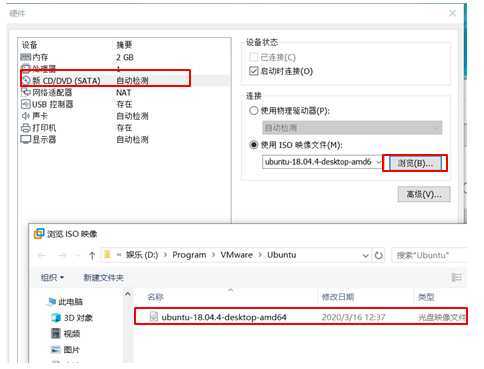Click the date 2020/3/16 12:37 cell

353,317
